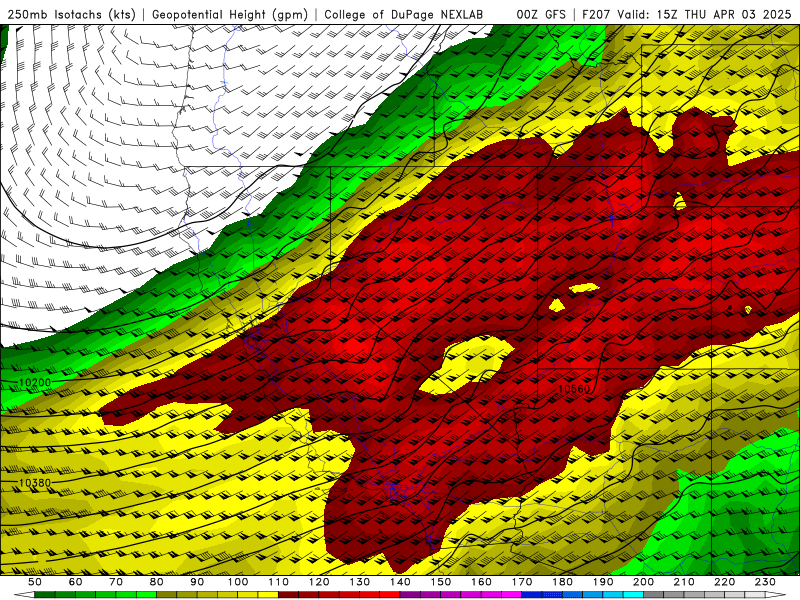Screen dimensions: 800x600
Task: Click the color bar label 200
Action: 643,582
